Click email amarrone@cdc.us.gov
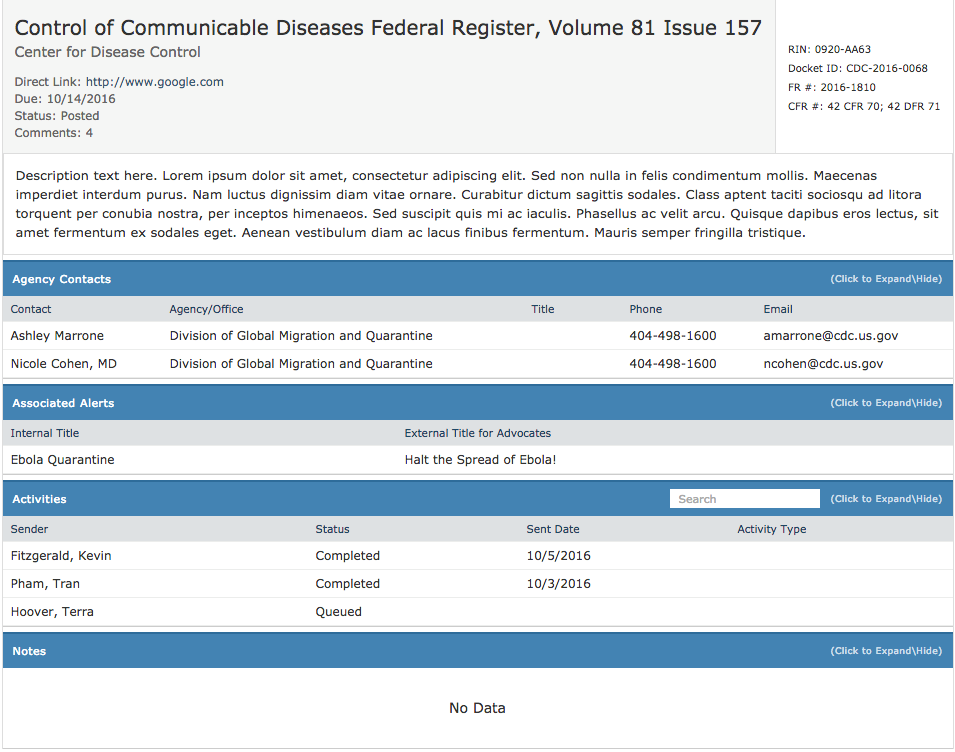The height and width of the screenshot is (752, 955). coord(831,336)
